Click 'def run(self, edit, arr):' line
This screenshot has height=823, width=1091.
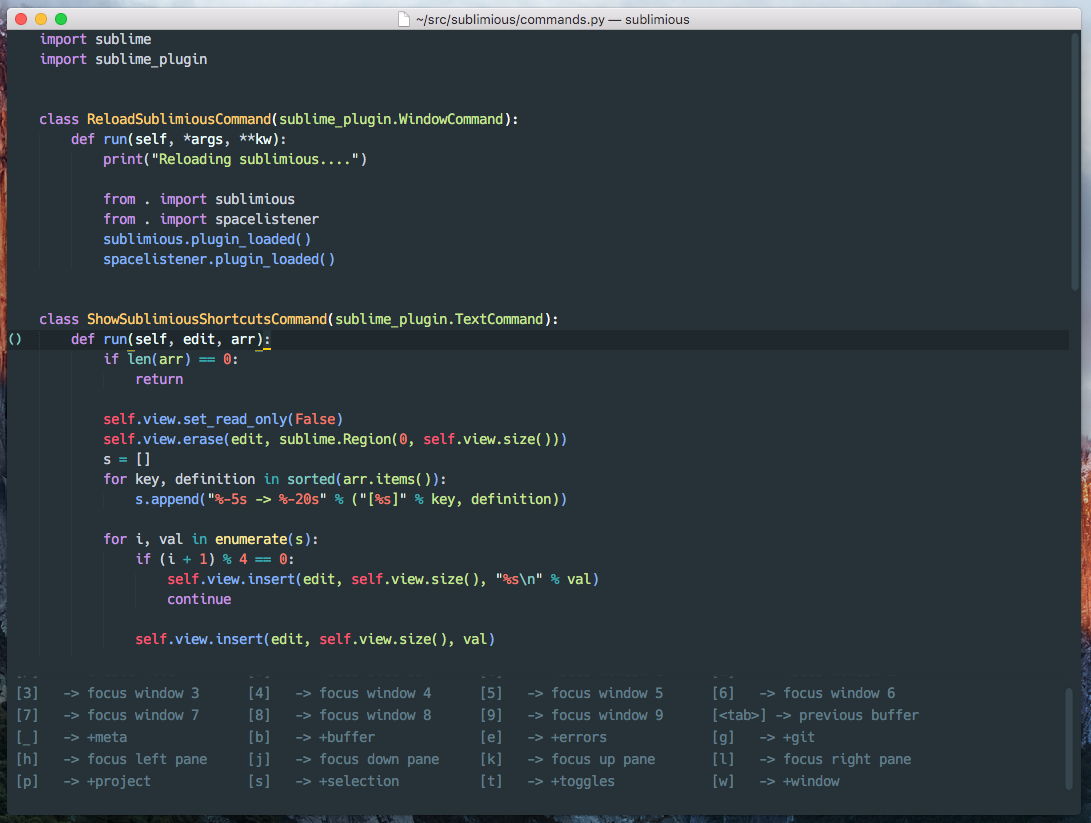(170, 339)
